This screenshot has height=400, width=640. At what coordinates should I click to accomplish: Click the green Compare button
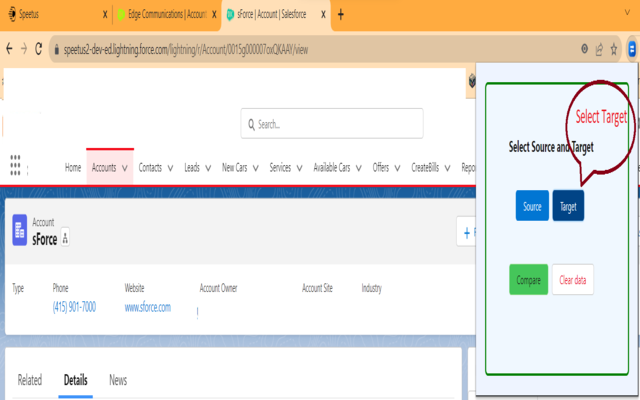[529, 280]
